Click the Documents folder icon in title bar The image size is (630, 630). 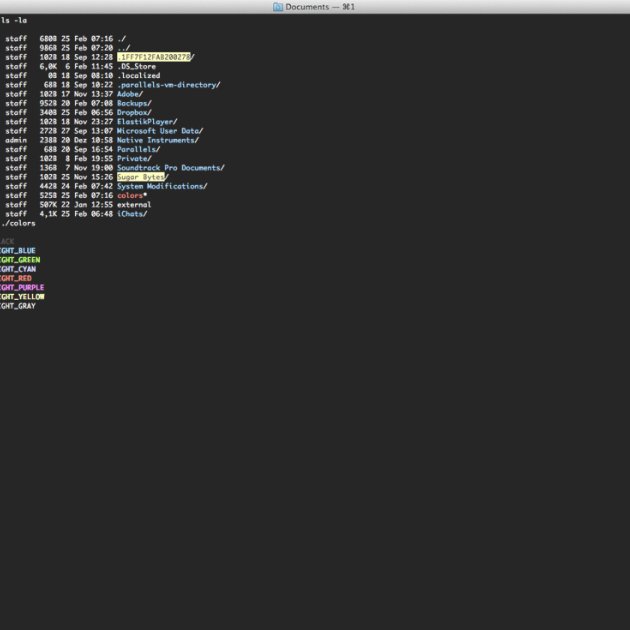pyautogui.click(x=277, y=7)
